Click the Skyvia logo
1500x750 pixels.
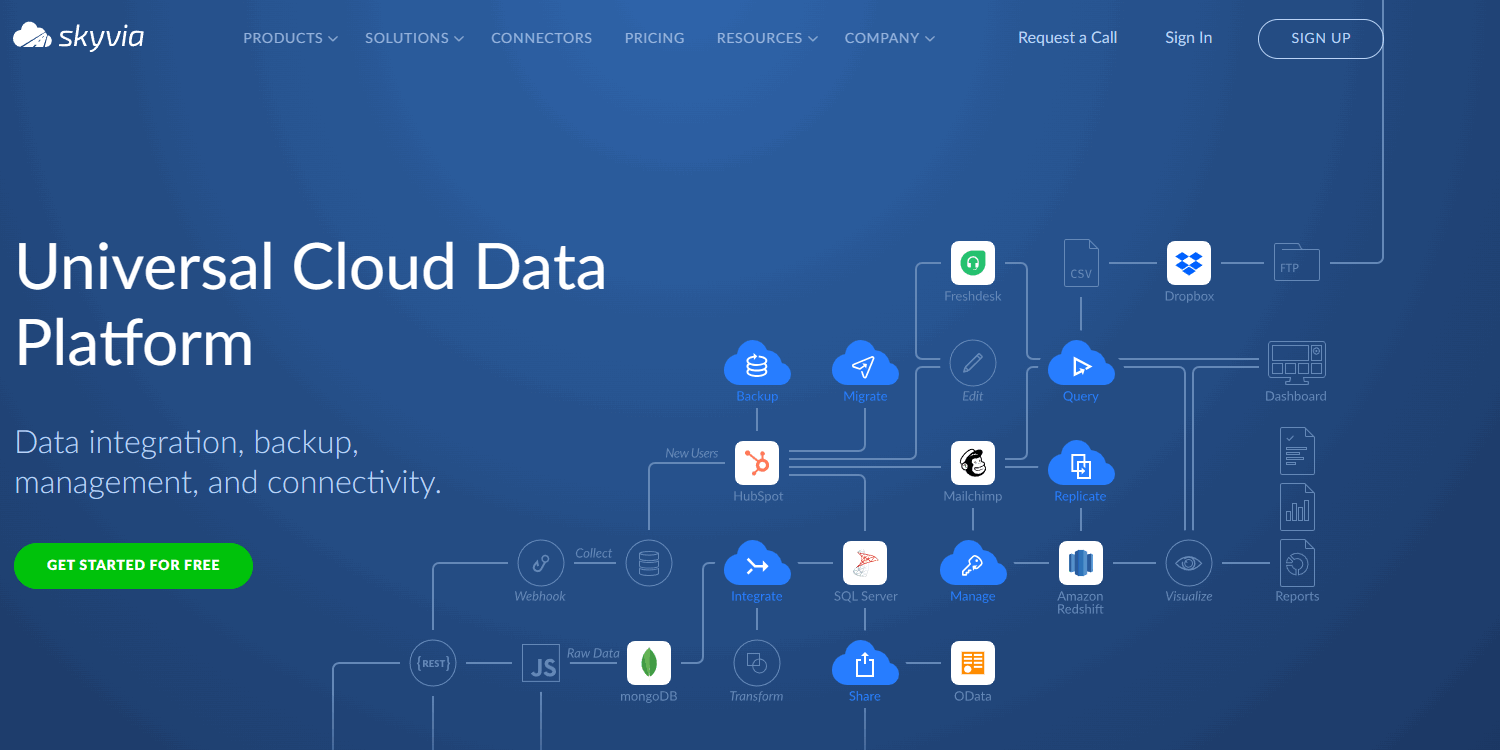[78, 37]
